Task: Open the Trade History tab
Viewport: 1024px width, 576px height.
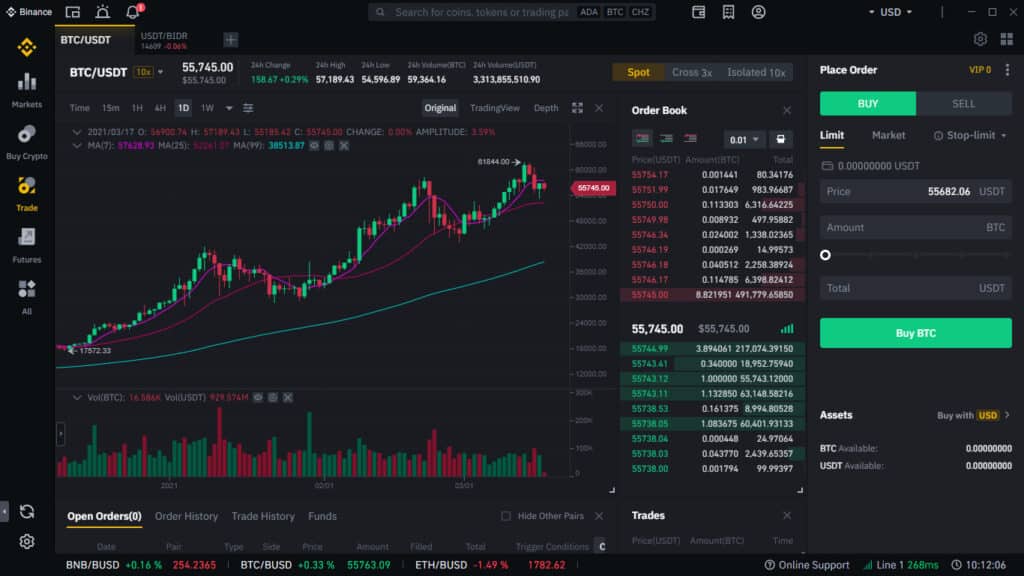Action: [x=263, y=516]
